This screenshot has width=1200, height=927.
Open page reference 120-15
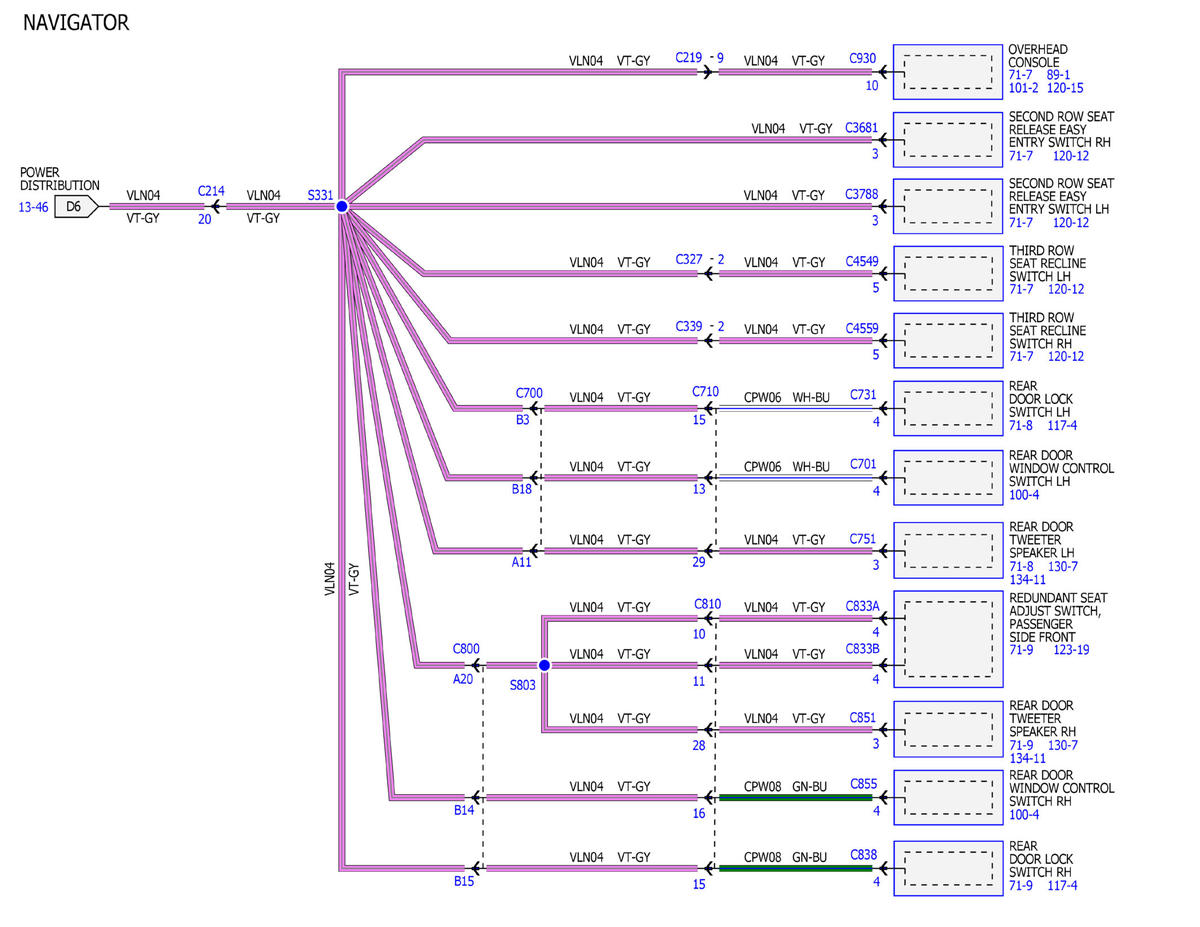(1065, 88)
